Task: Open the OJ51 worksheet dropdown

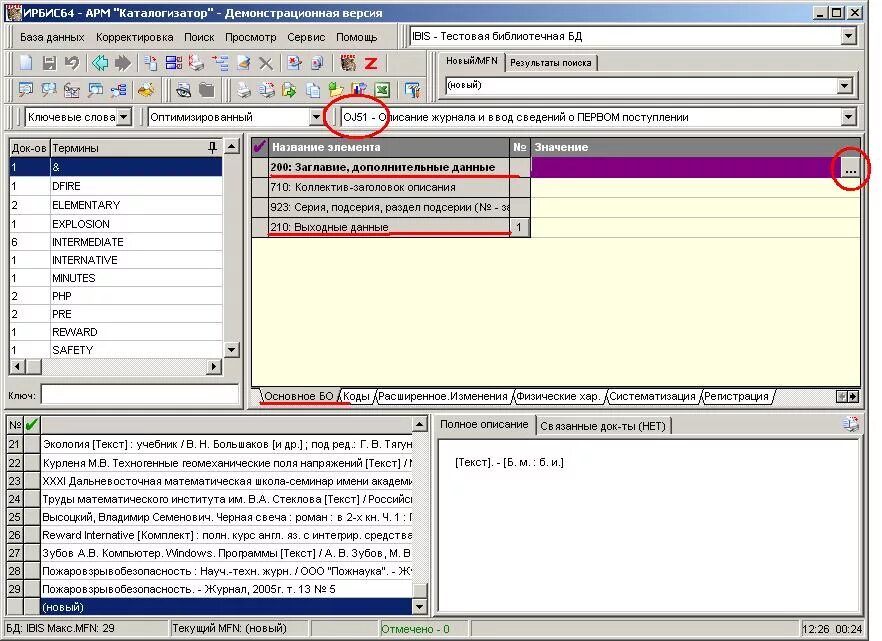Action: 848,117
